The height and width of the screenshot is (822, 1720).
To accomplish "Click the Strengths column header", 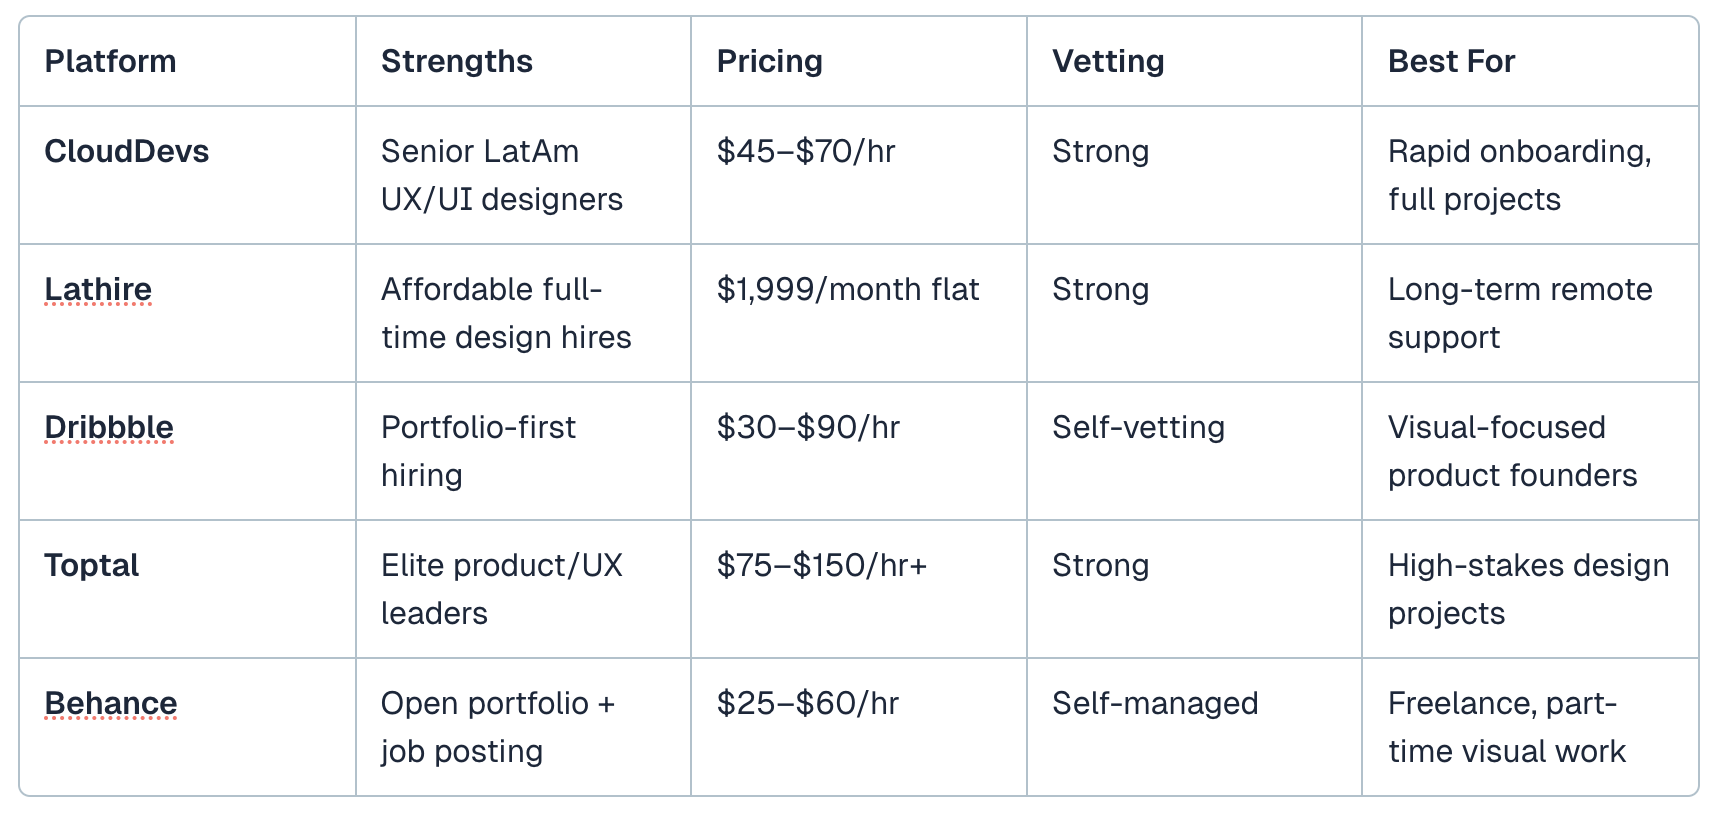I will (x=456, y=61).
